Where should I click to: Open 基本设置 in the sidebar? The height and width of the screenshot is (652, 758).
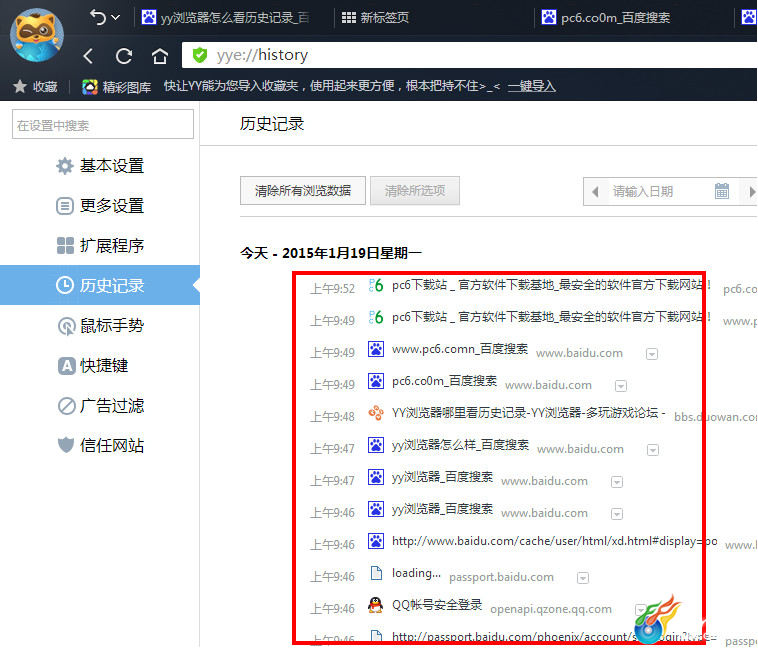pos(100,166)
